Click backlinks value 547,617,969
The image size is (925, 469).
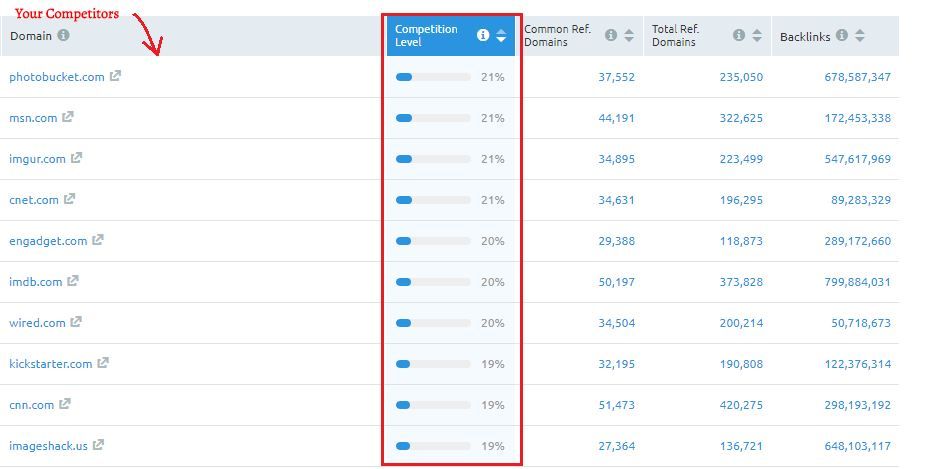(858, 159)
